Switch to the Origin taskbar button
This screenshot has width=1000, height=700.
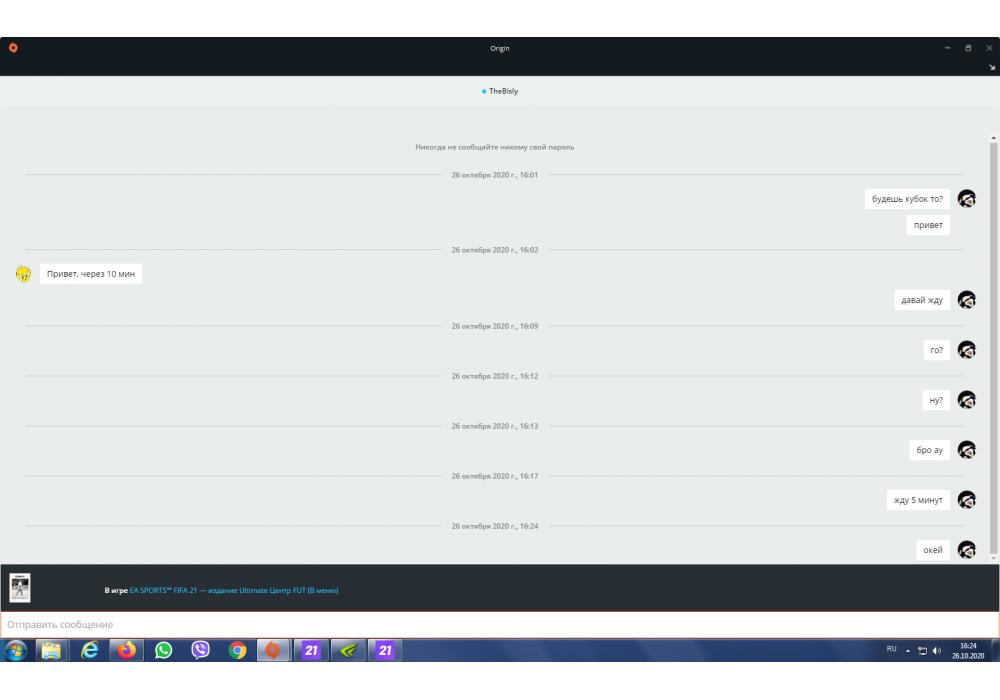(x=273, y=651)
